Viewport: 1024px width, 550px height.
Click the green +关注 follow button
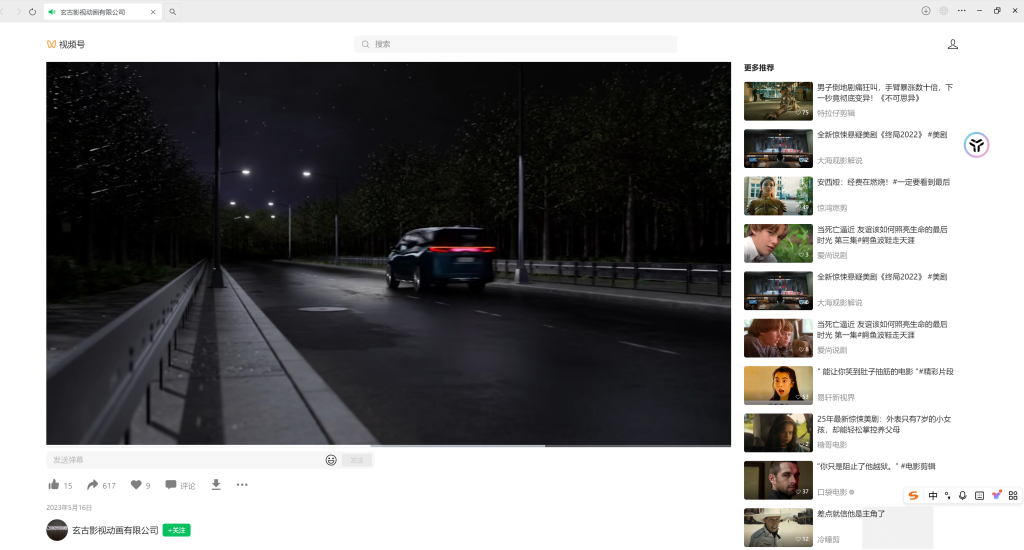pyautogui.click(x=176, y=530)
